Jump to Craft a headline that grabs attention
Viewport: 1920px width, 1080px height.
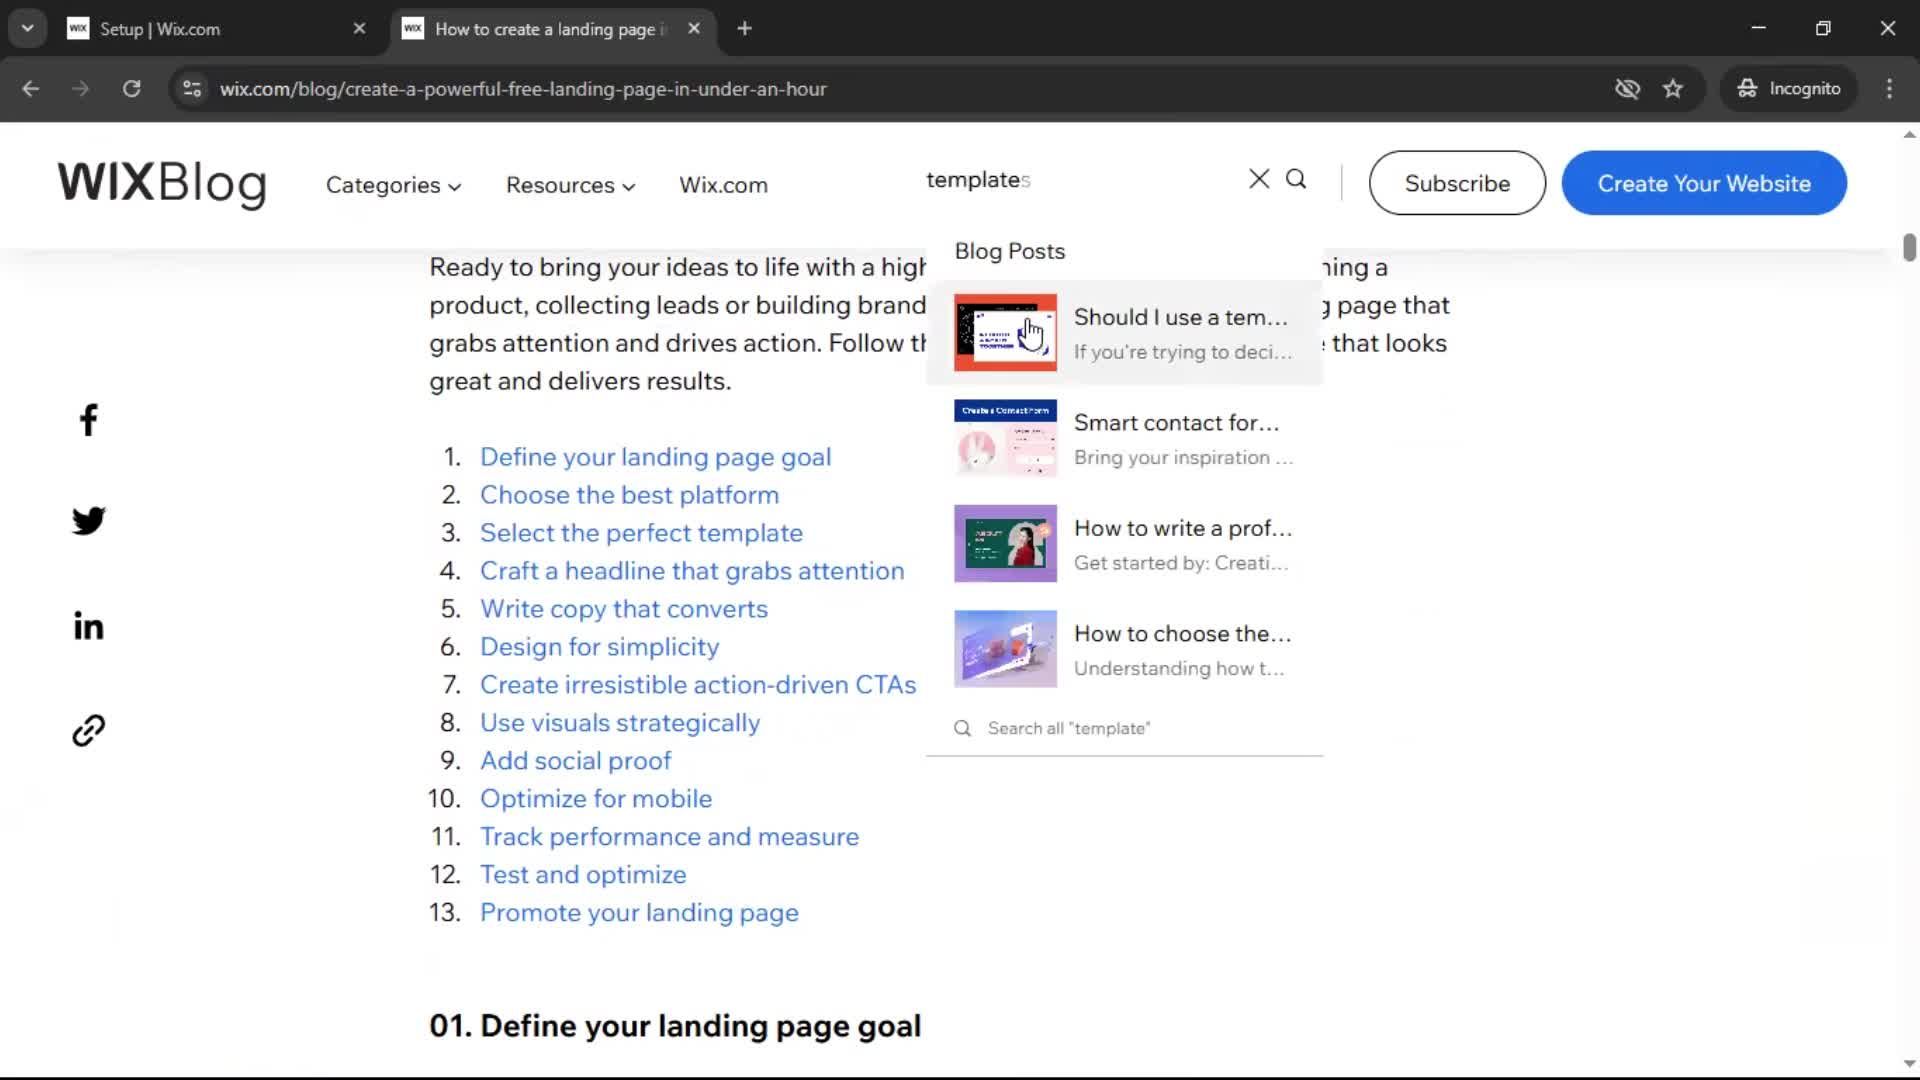tap(692, 571)
